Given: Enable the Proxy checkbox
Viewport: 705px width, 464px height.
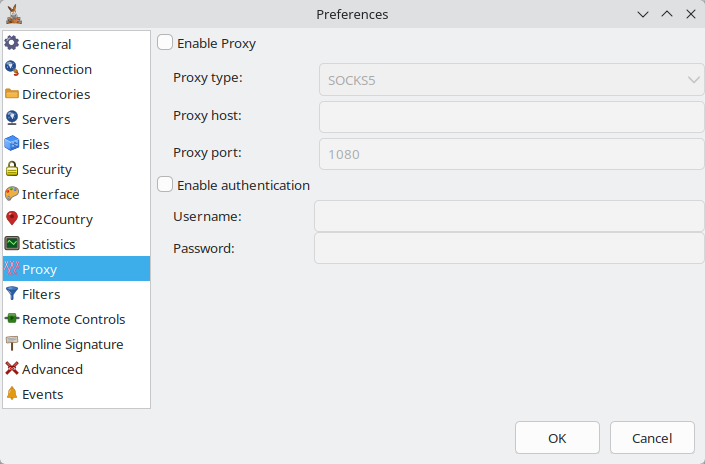Looking at the screenshot, I should [165, 43].
